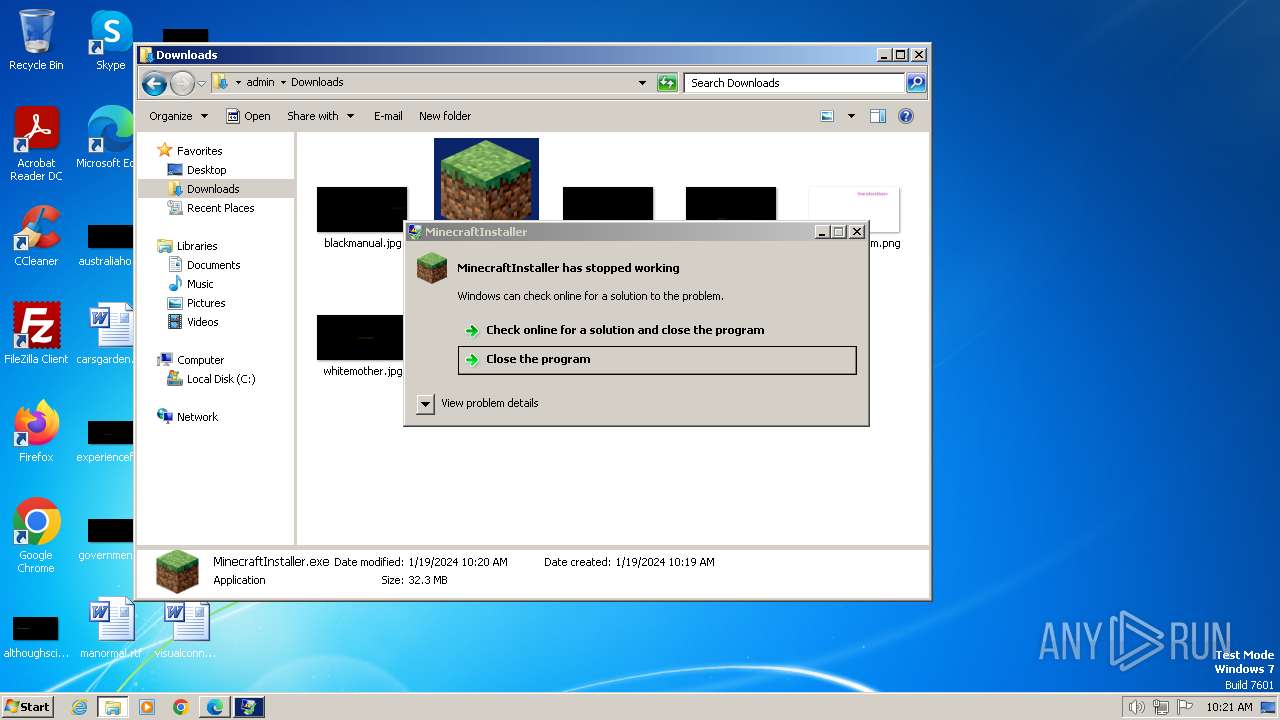Image resolution: width=1280 pixels, height=720 pixels.
Task: Click E-mail in the Explorer toolbar
Action: [388, 116]
